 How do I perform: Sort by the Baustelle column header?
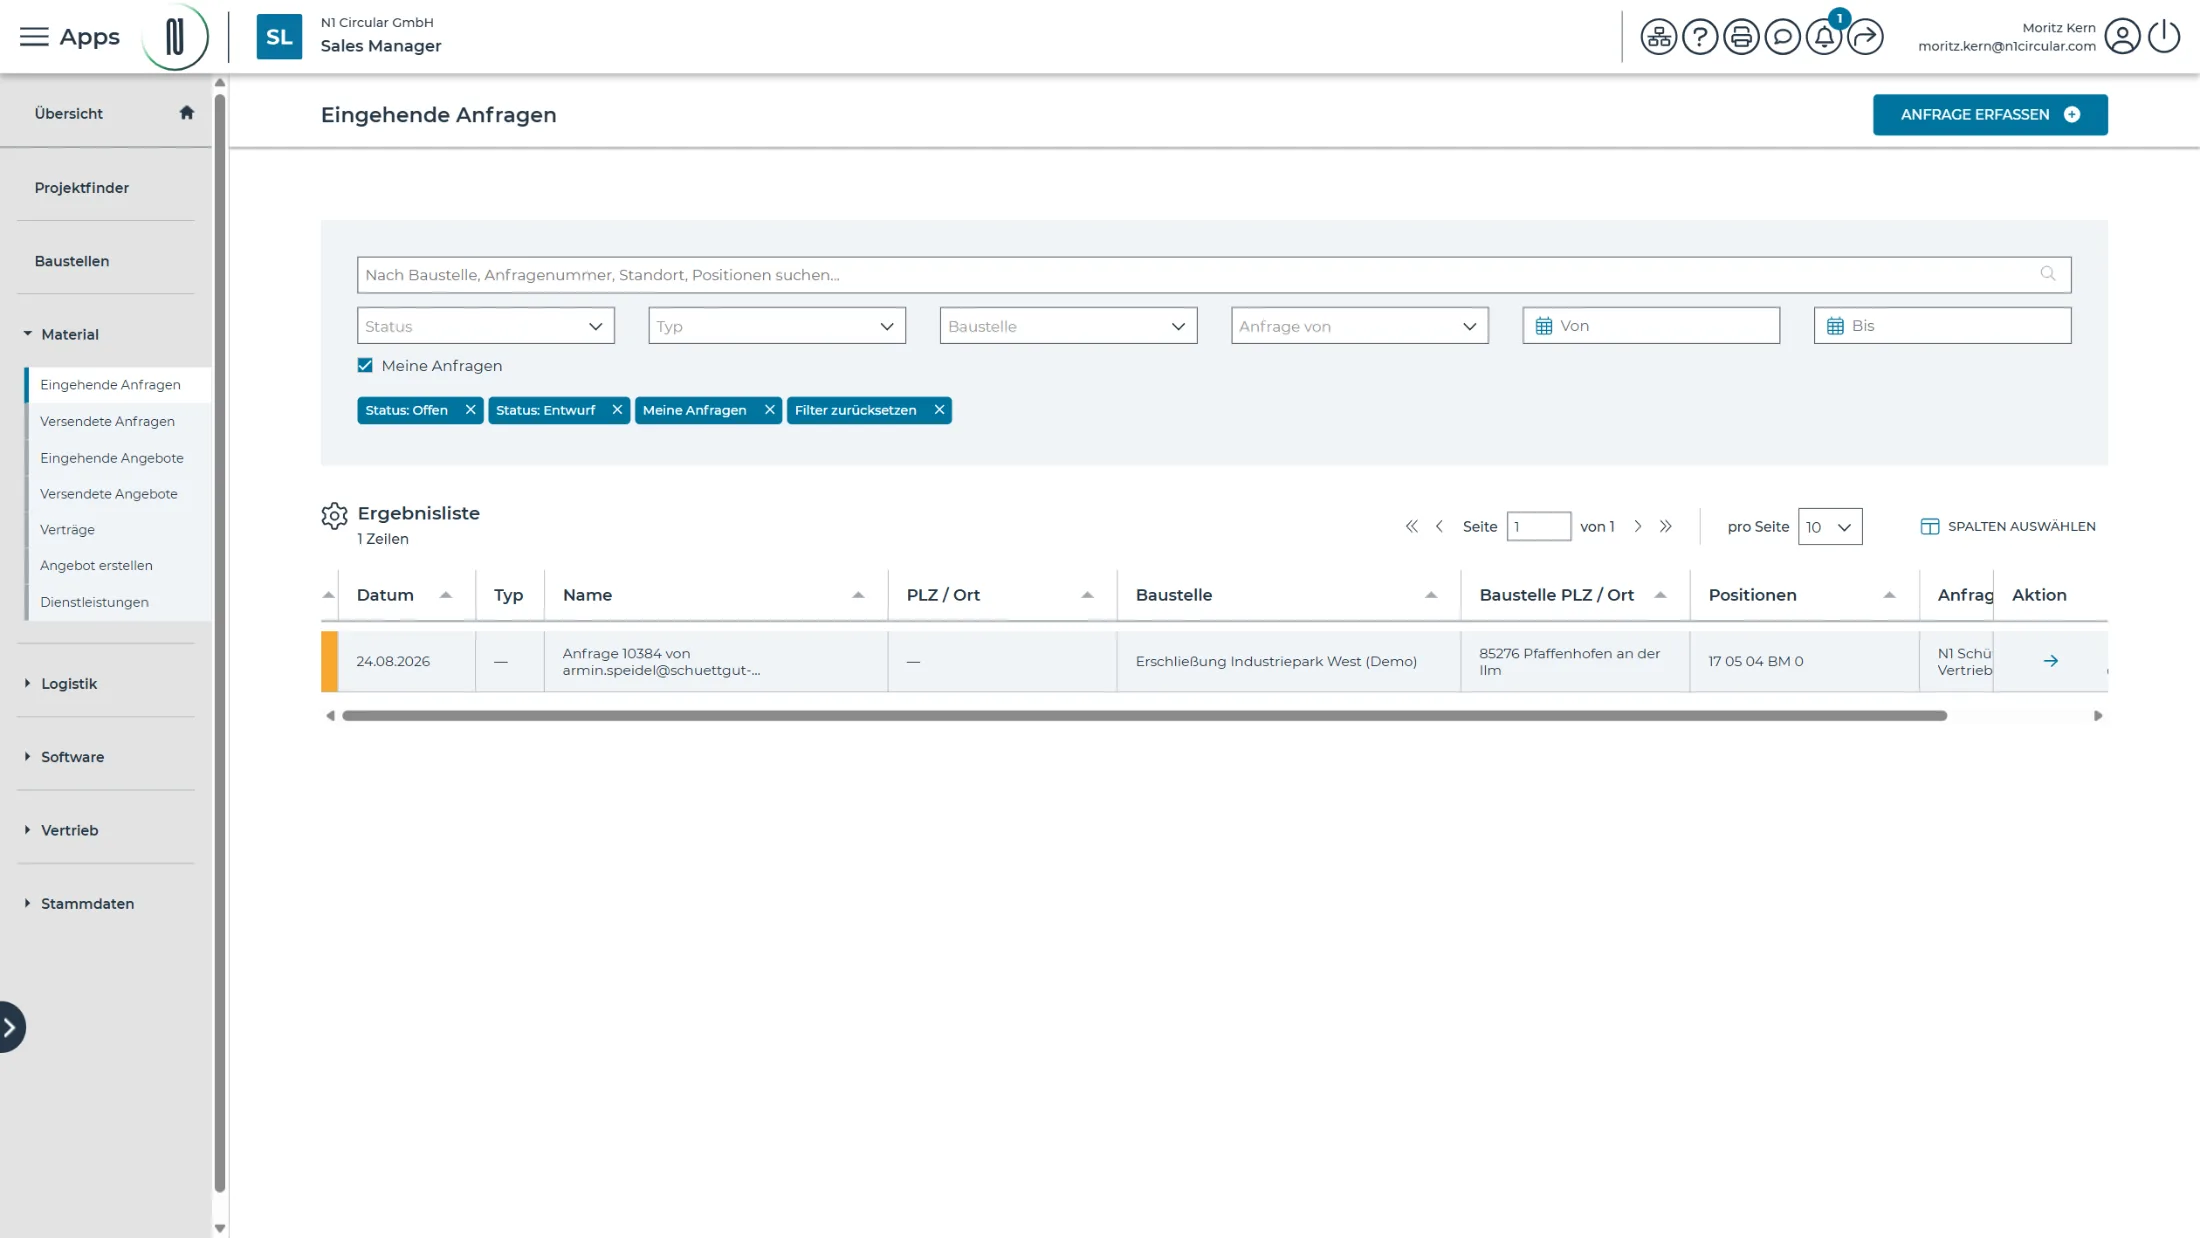click(x=1287, y=594)
